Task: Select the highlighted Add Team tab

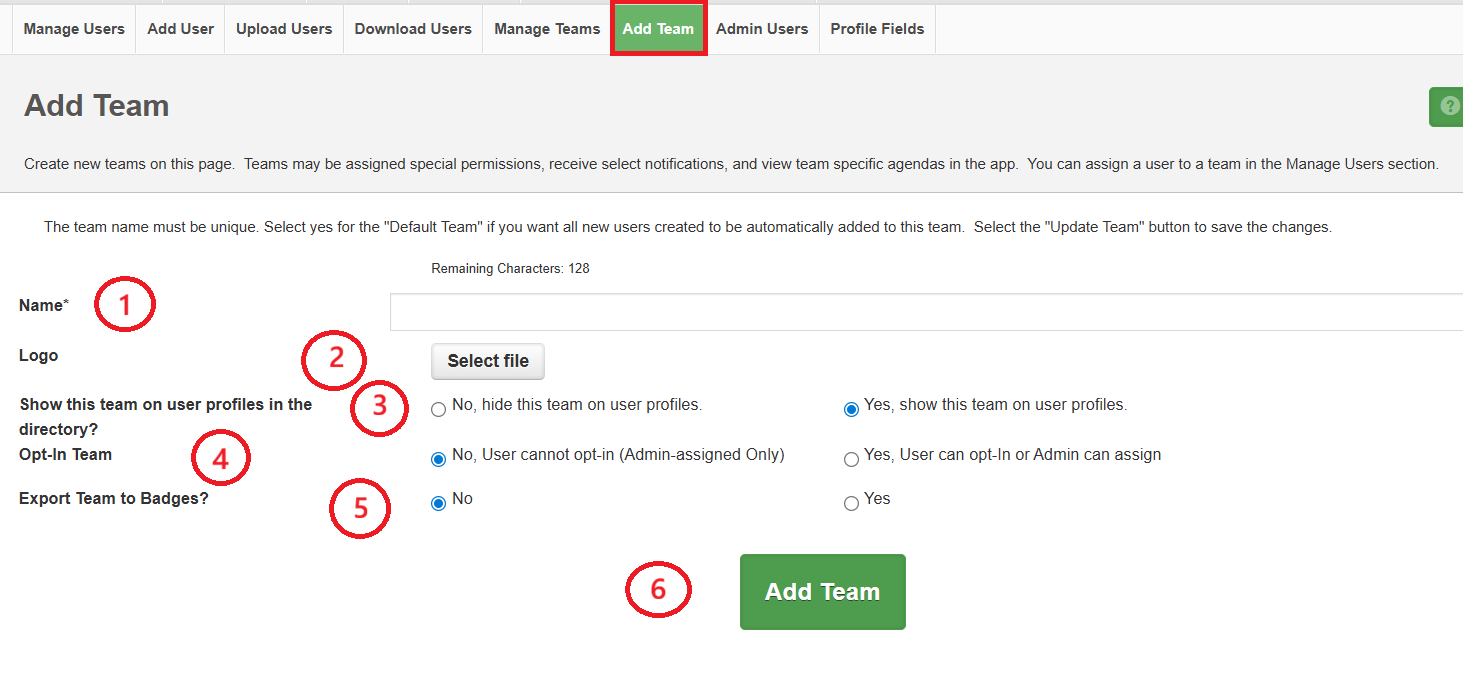Action: pos(658,29)
